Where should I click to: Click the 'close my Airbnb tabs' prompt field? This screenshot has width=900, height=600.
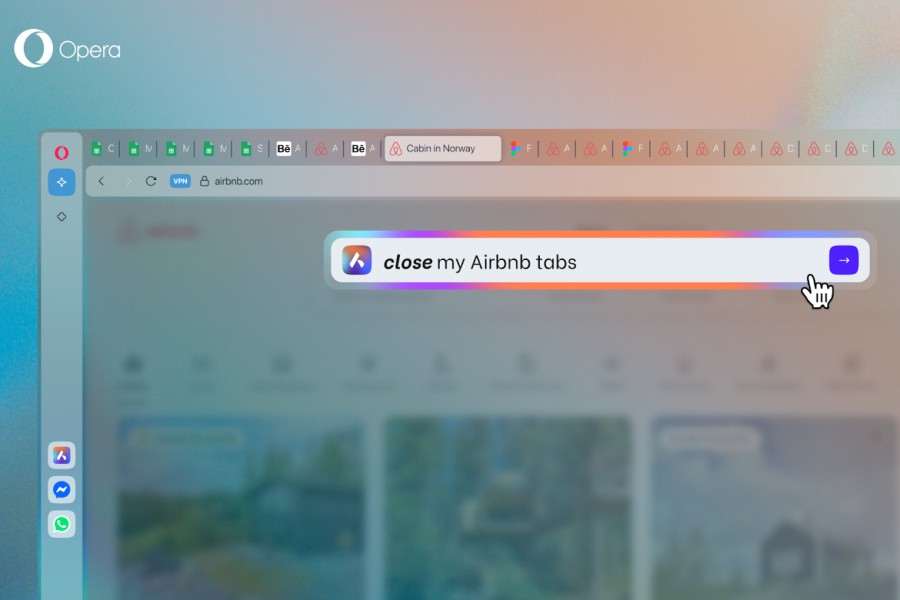pos(600,260)
